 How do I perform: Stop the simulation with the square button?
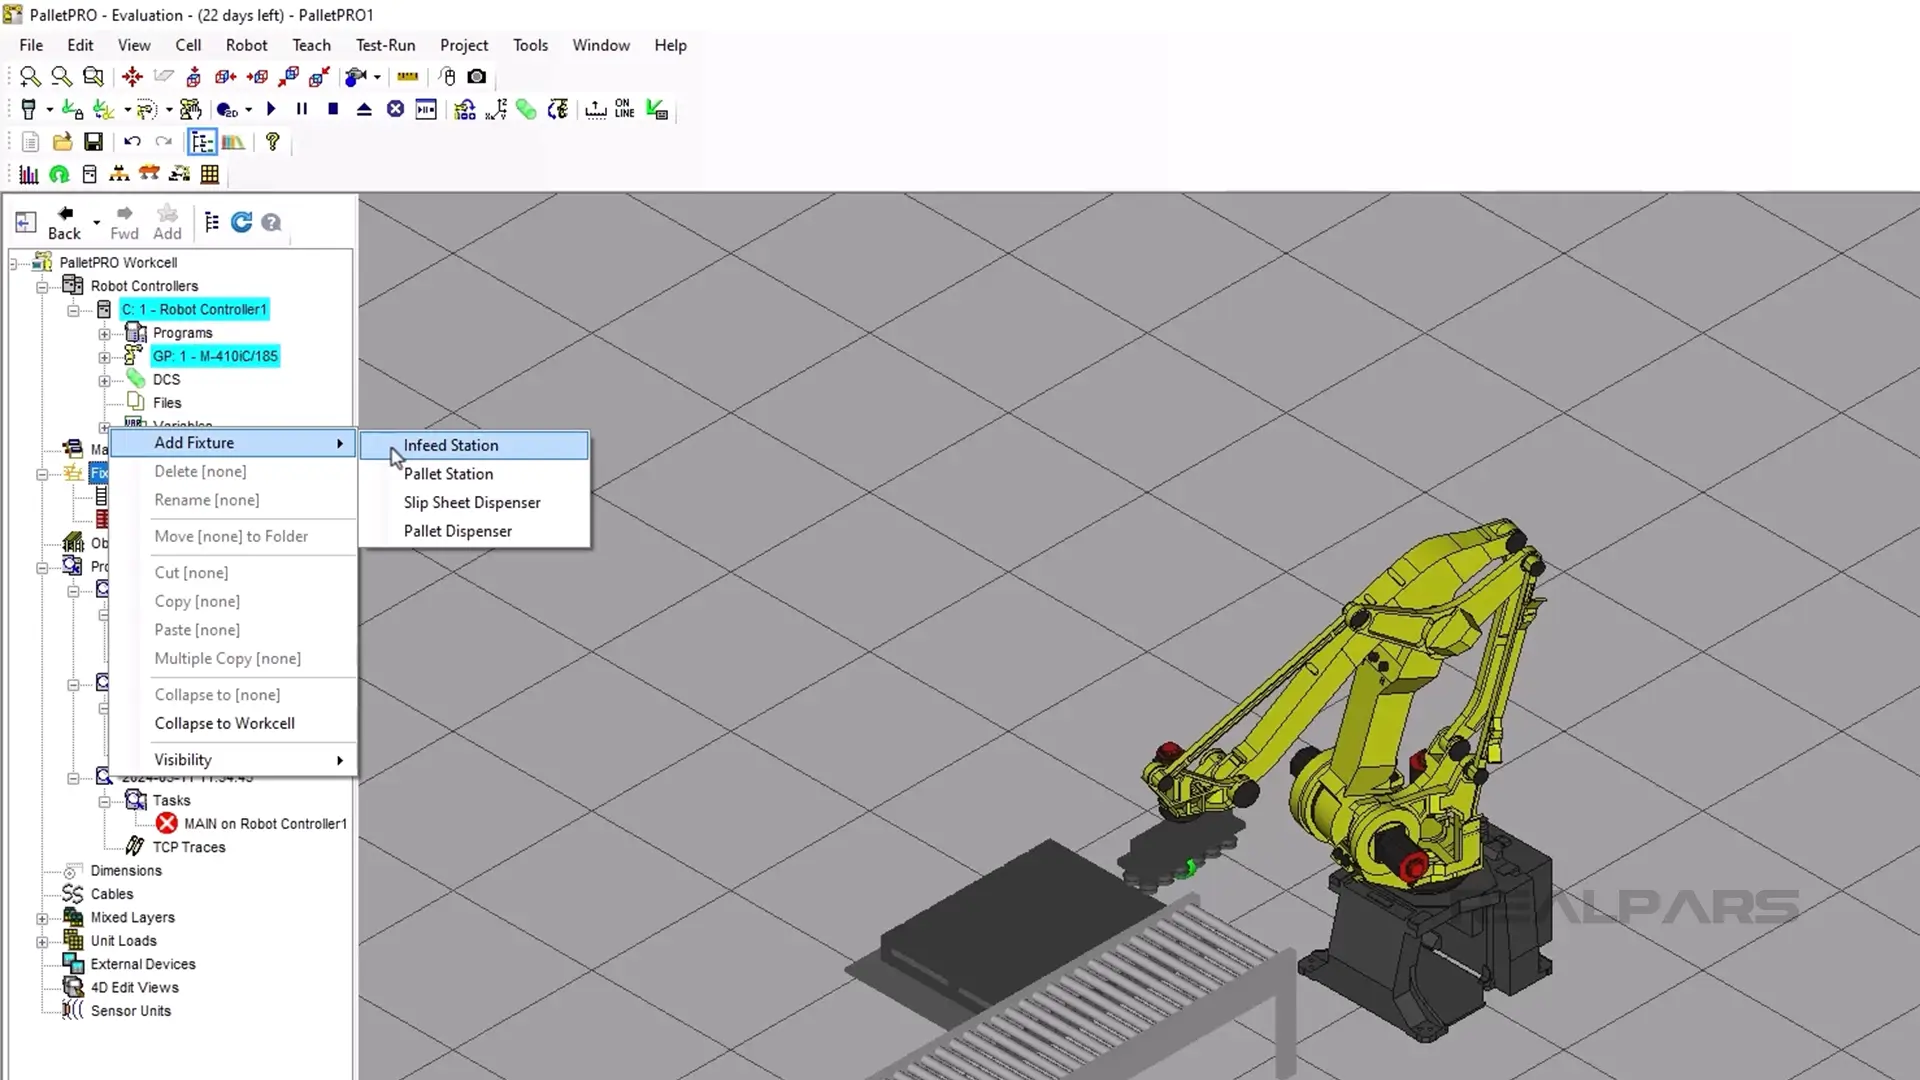[333, 109]
